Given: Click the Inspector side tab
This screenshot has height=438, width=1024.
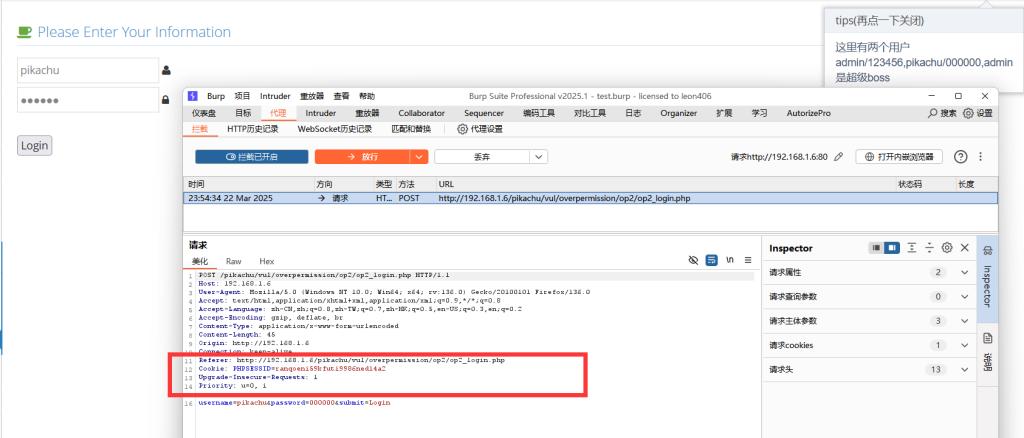Looking at the screenshot, I should click(987, 279).
